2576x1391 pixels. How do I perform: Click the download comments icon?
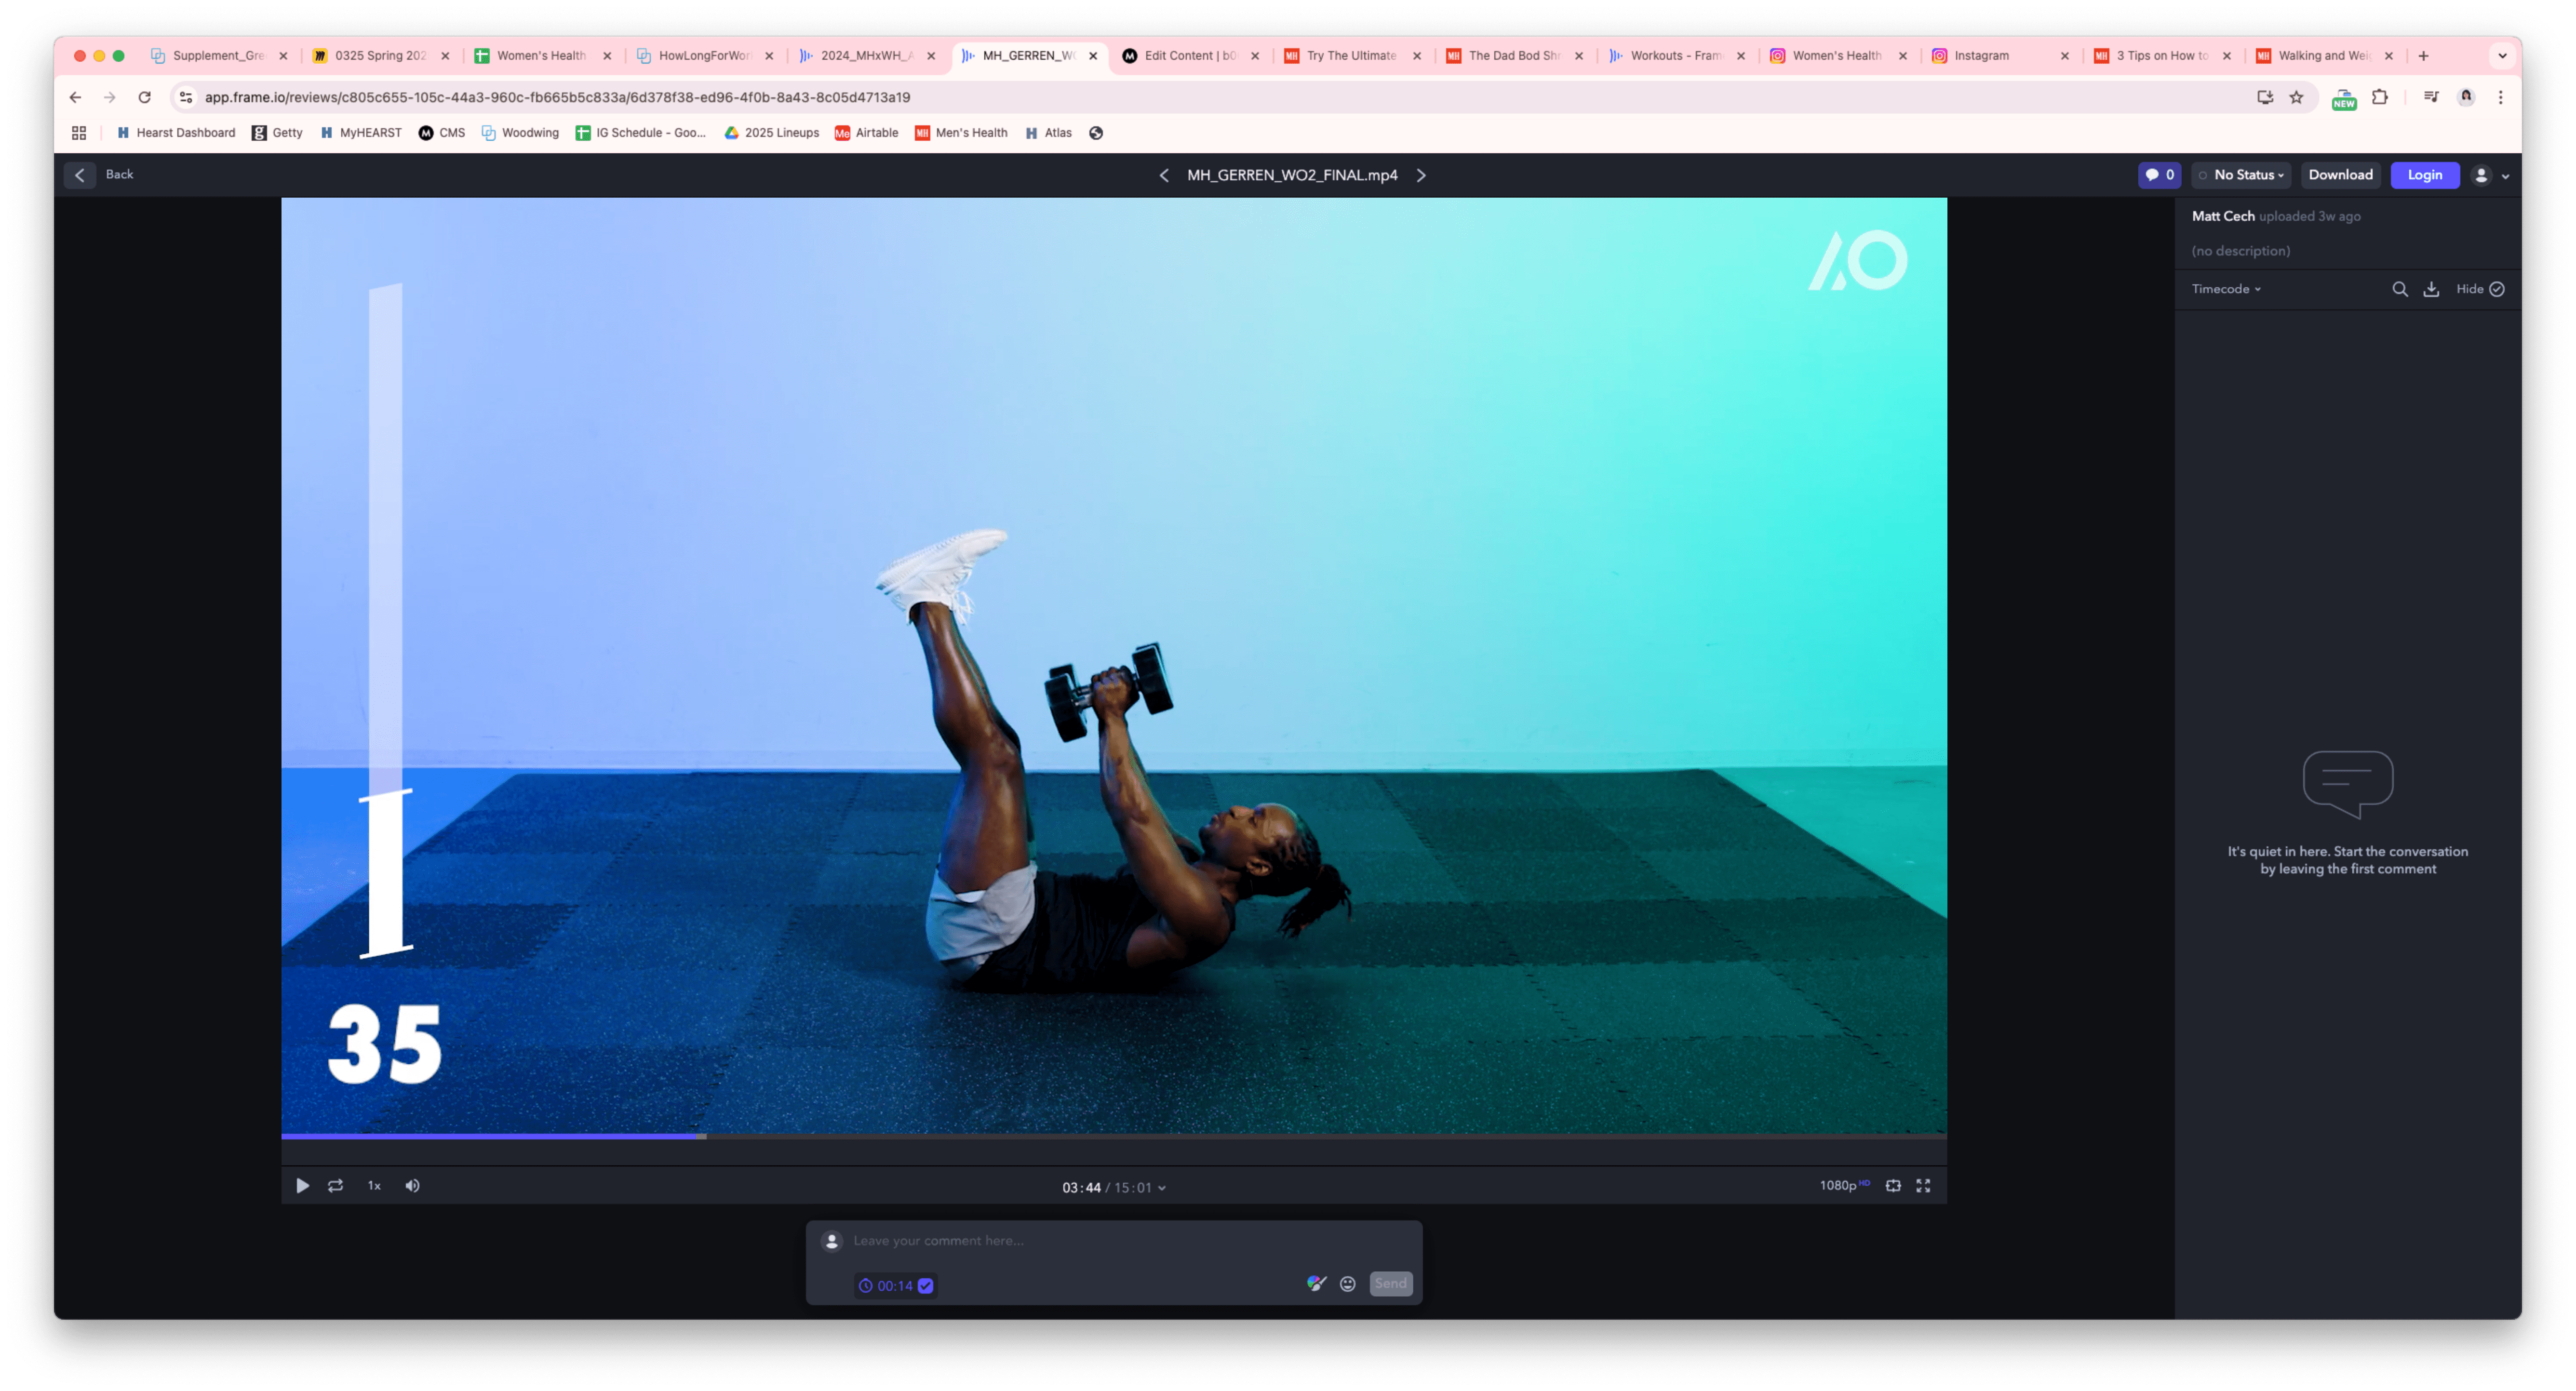(x=2431, y=289)
